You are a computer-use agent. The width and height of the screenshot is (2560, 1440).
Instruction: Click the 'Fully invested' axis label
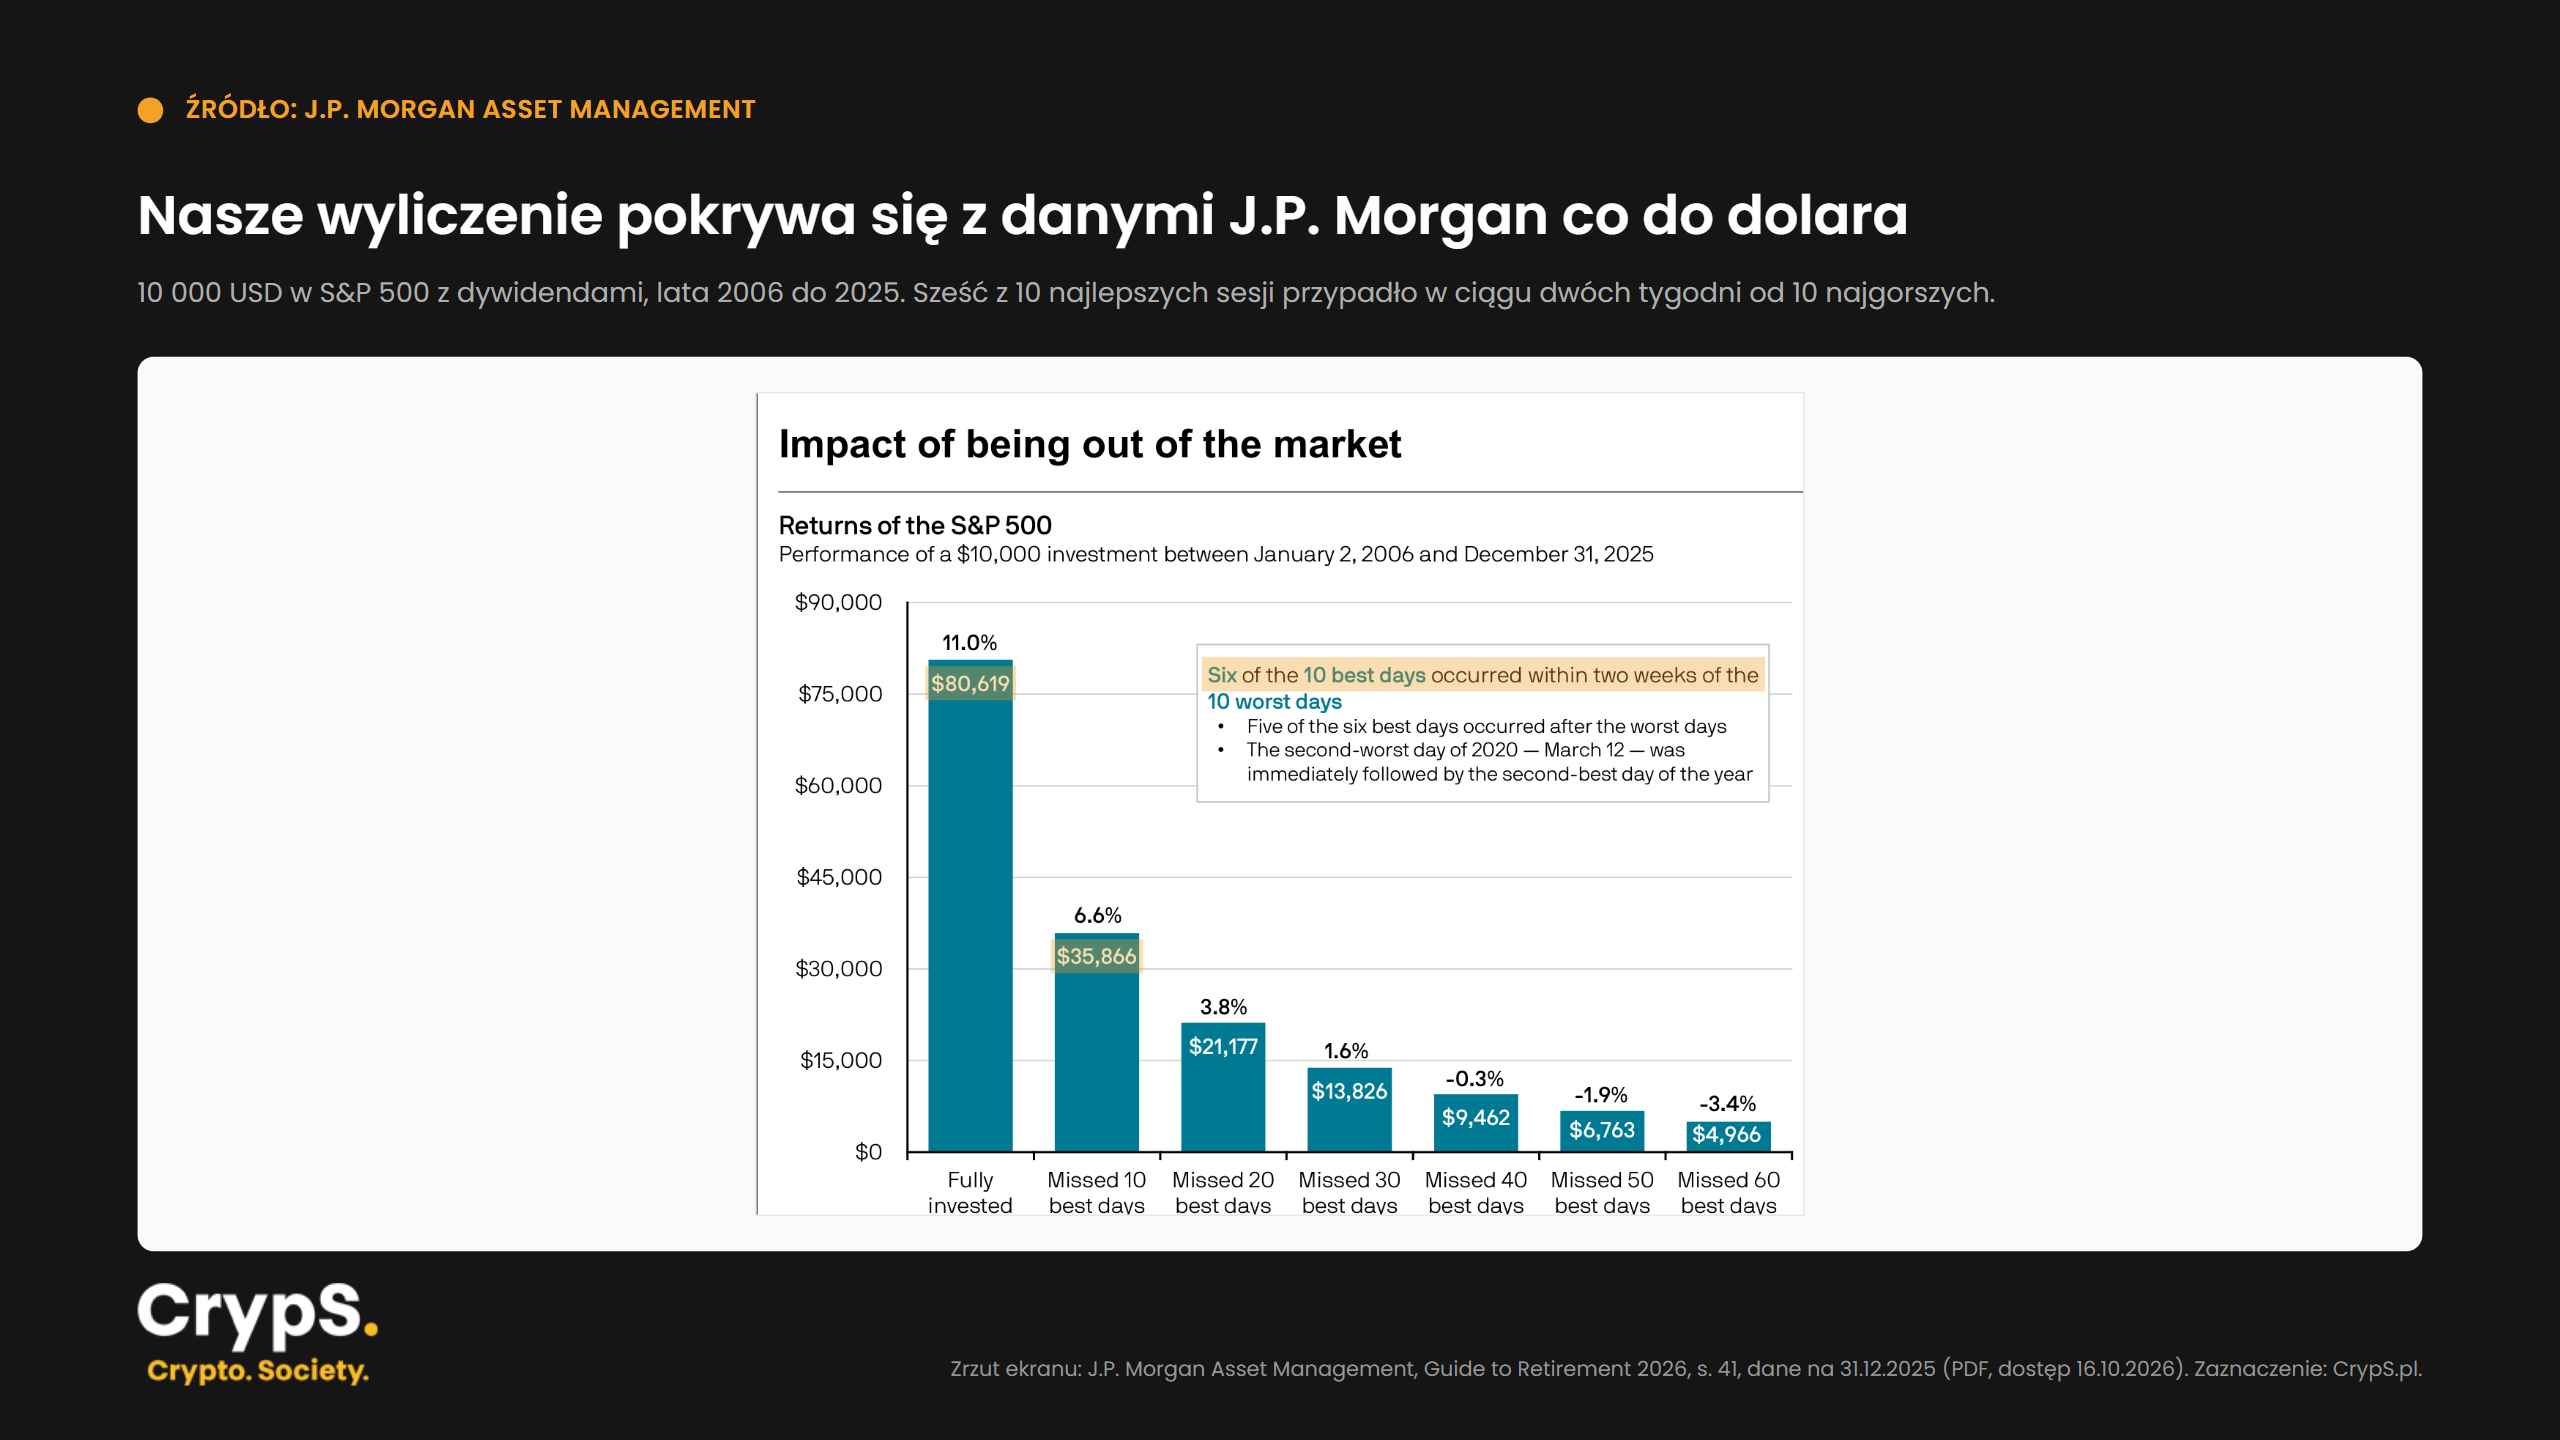pyautogui.click(x=970, y=1192)
